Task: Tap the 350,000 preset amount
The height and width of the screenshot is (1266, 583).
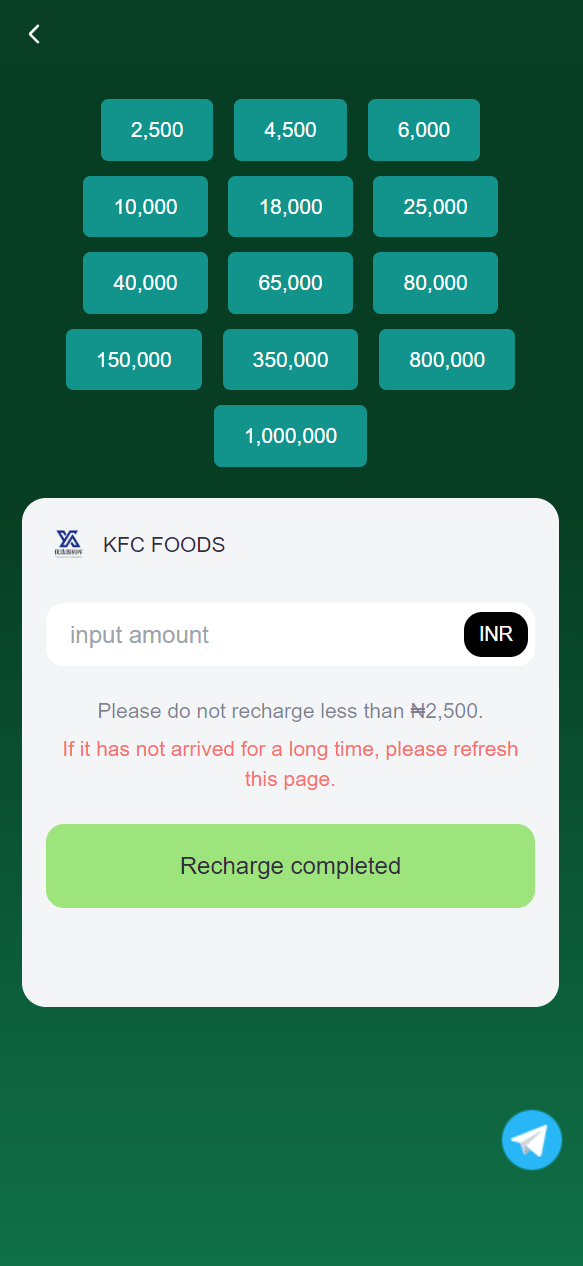Action: [290, 360]
